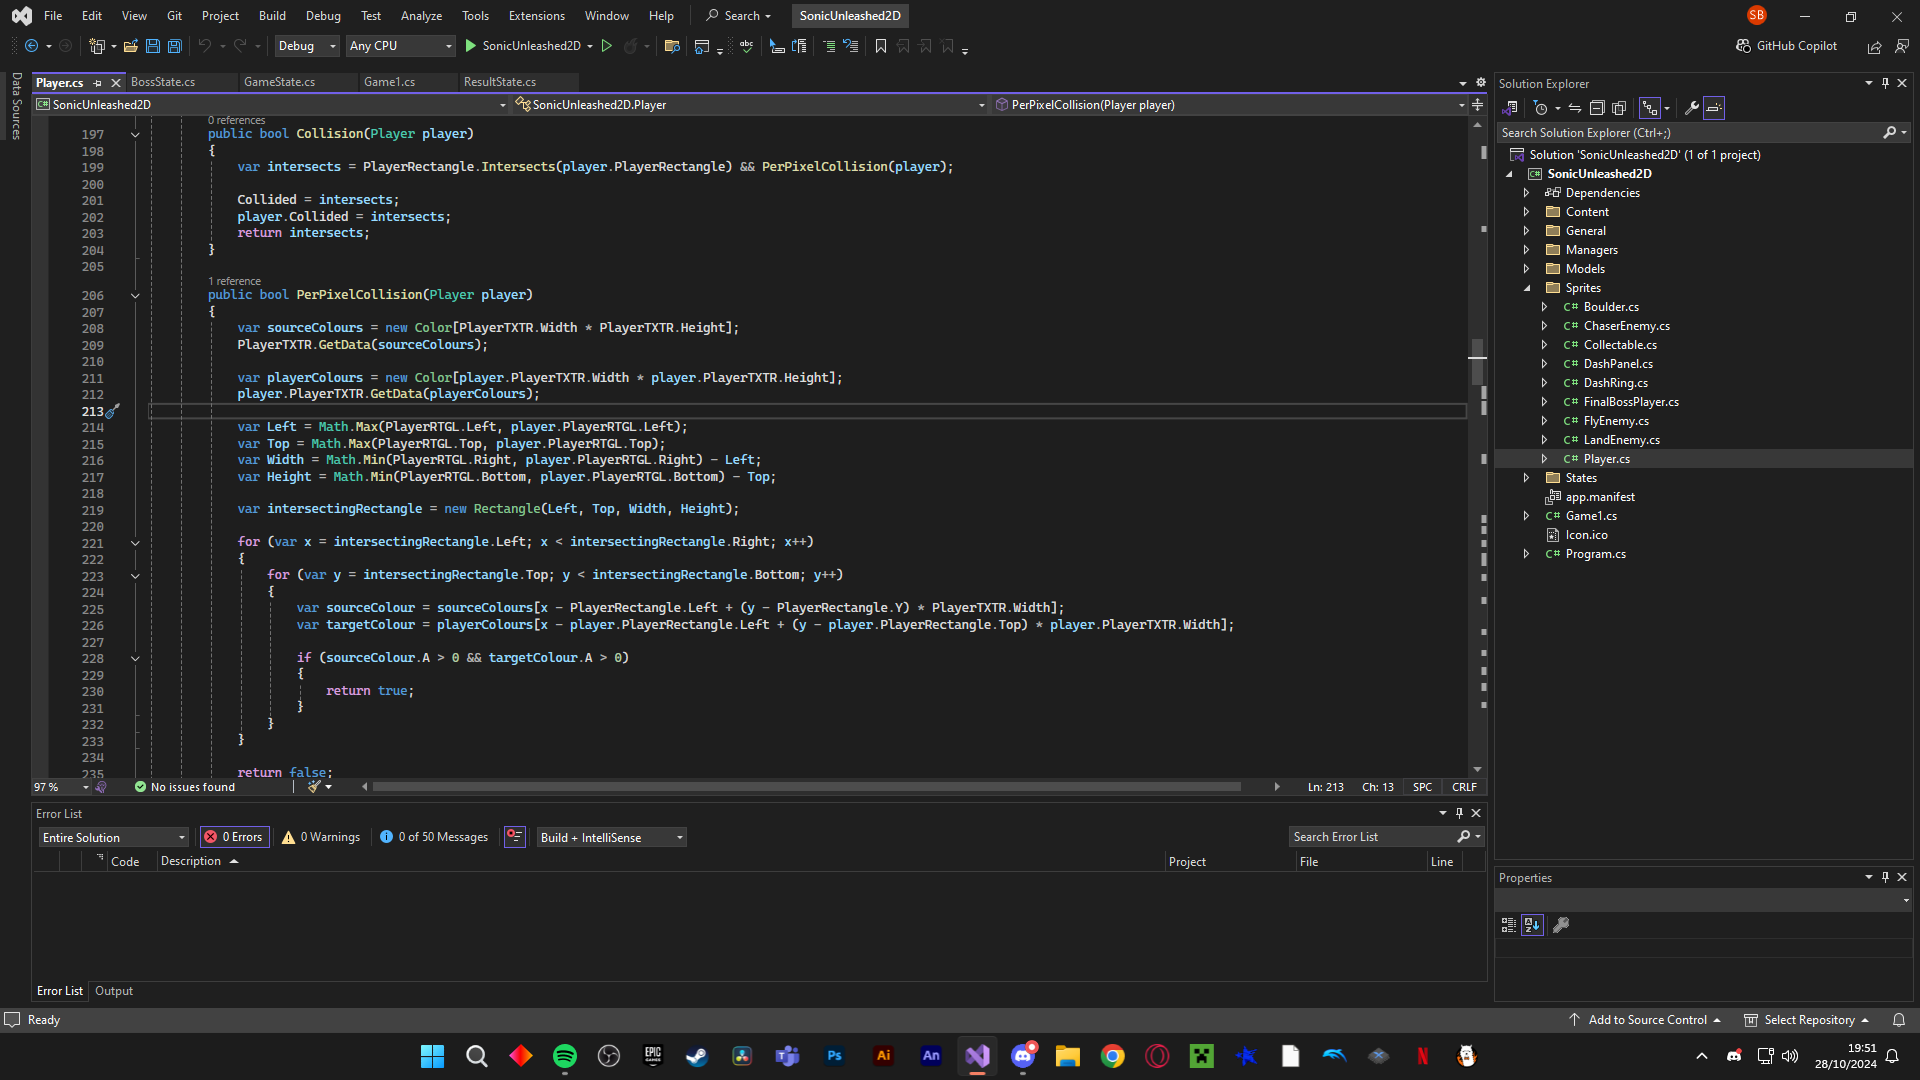Click the screwdriver quick action on line 213
This screenshot has width=1920, height=1080.
(x=113, y=411)
